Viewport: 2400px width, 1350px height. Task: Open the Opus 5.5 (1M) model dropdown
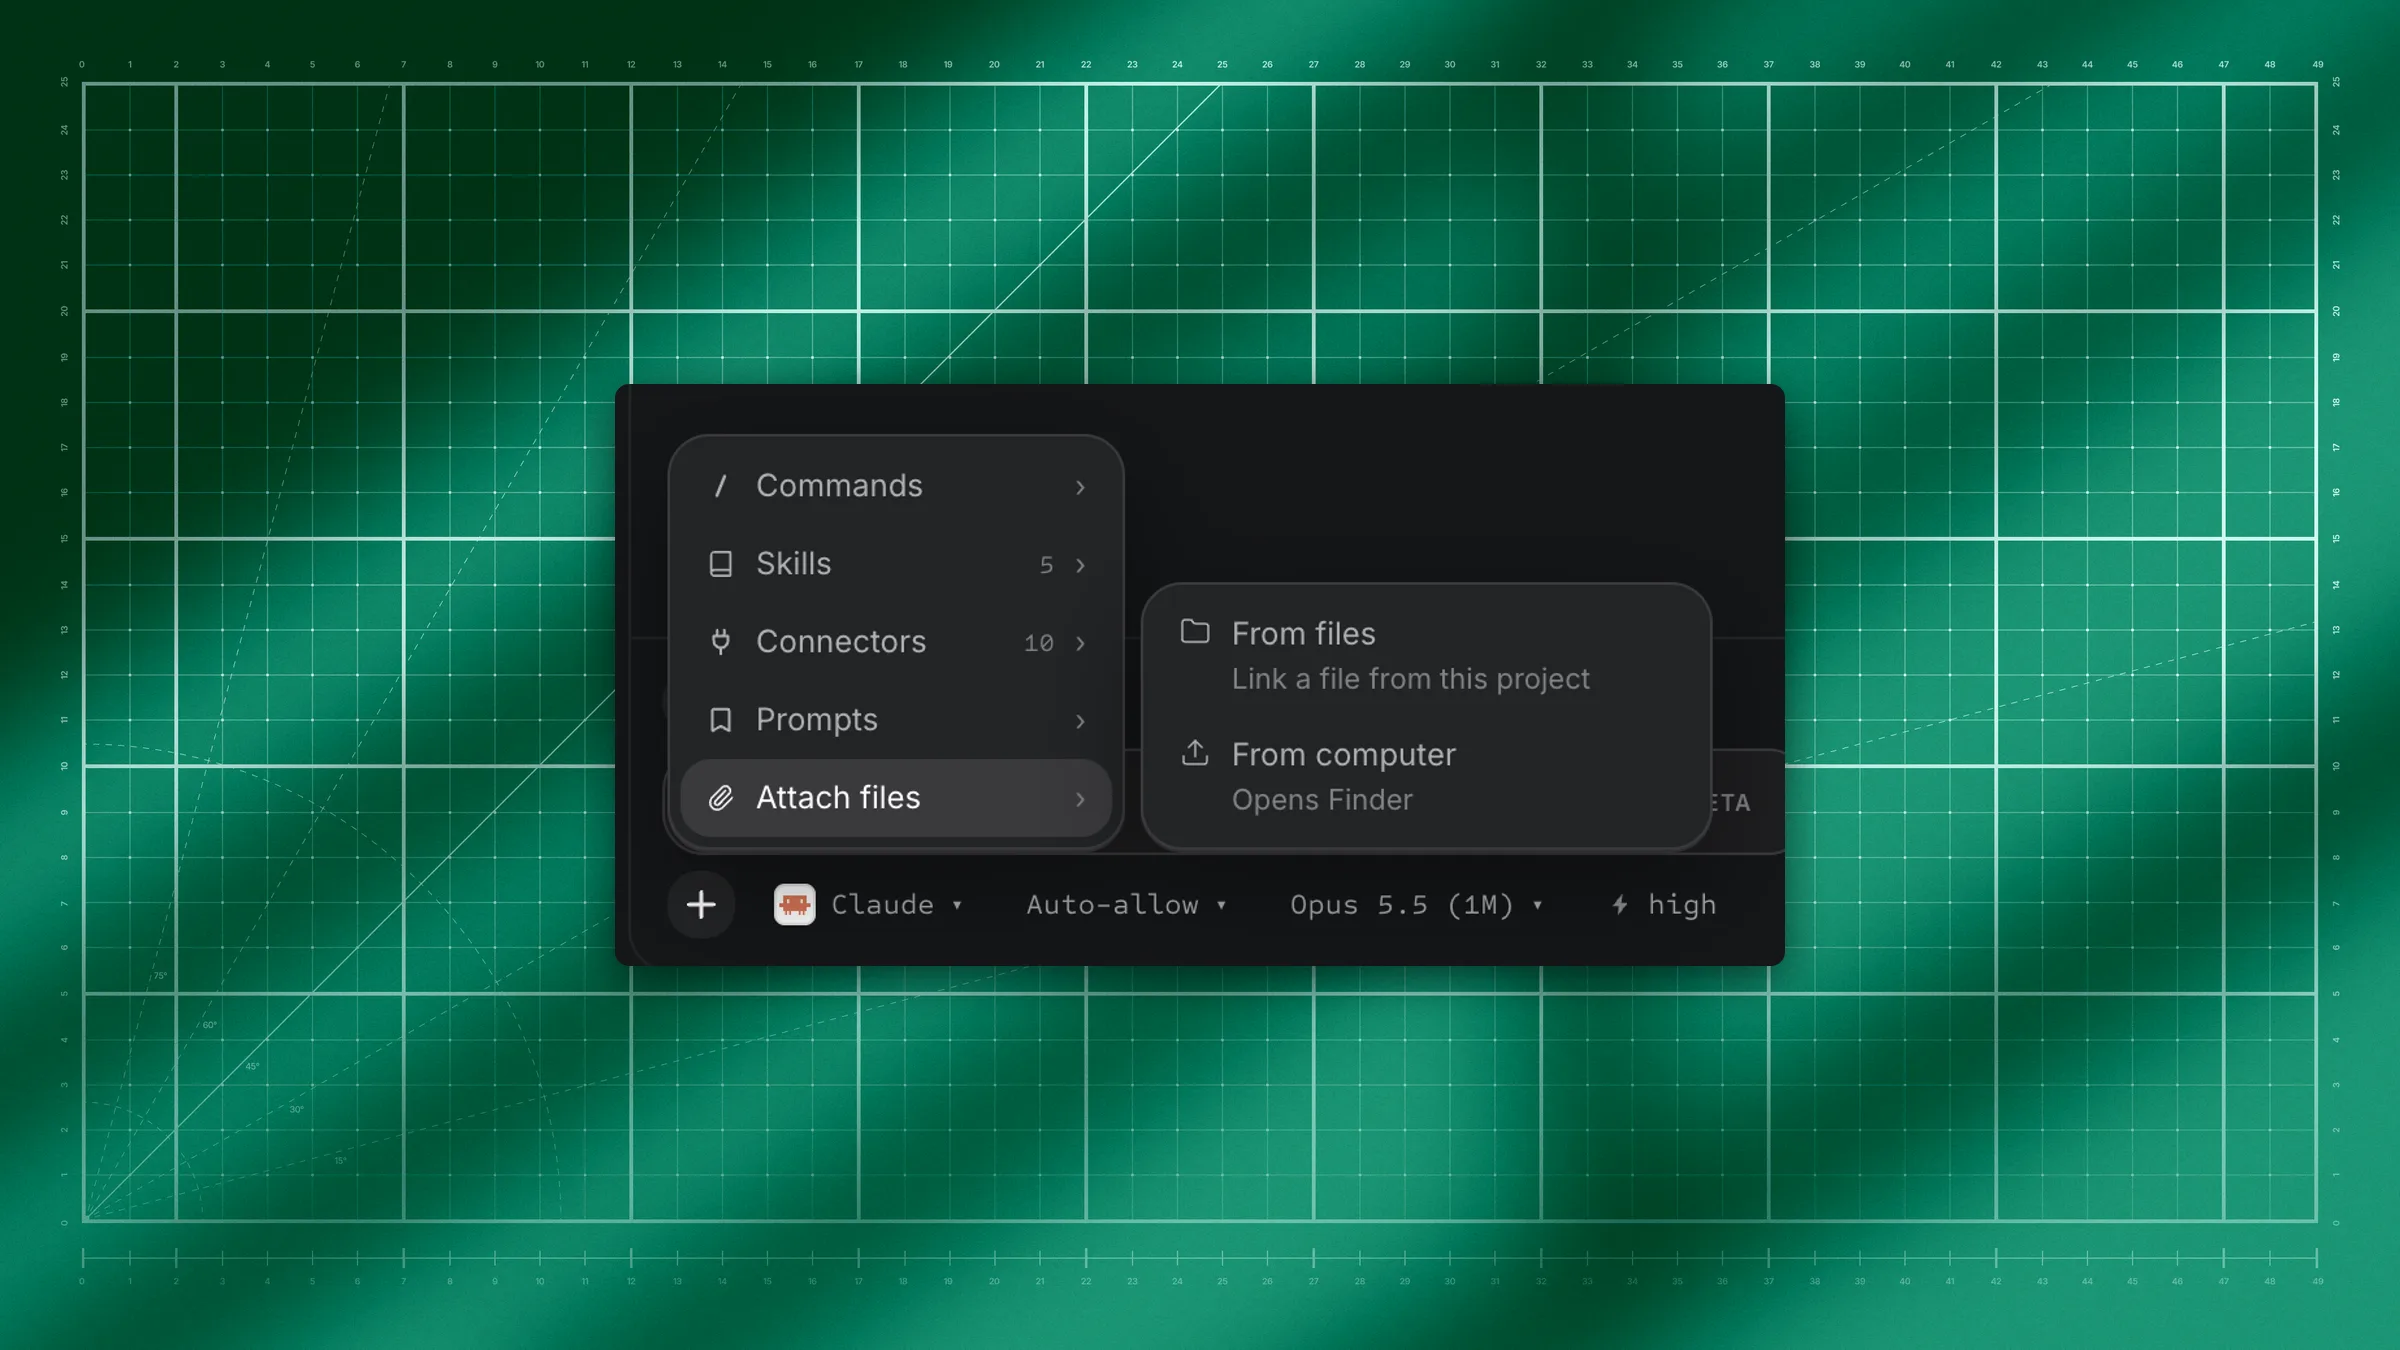1416,905
